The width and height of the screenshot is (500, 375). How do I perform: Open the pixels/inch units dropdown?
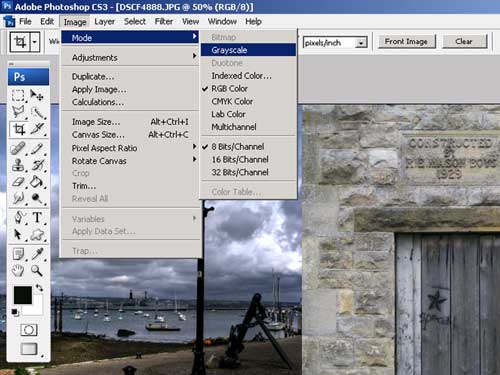pyautogui.click(x=361, y=43)
